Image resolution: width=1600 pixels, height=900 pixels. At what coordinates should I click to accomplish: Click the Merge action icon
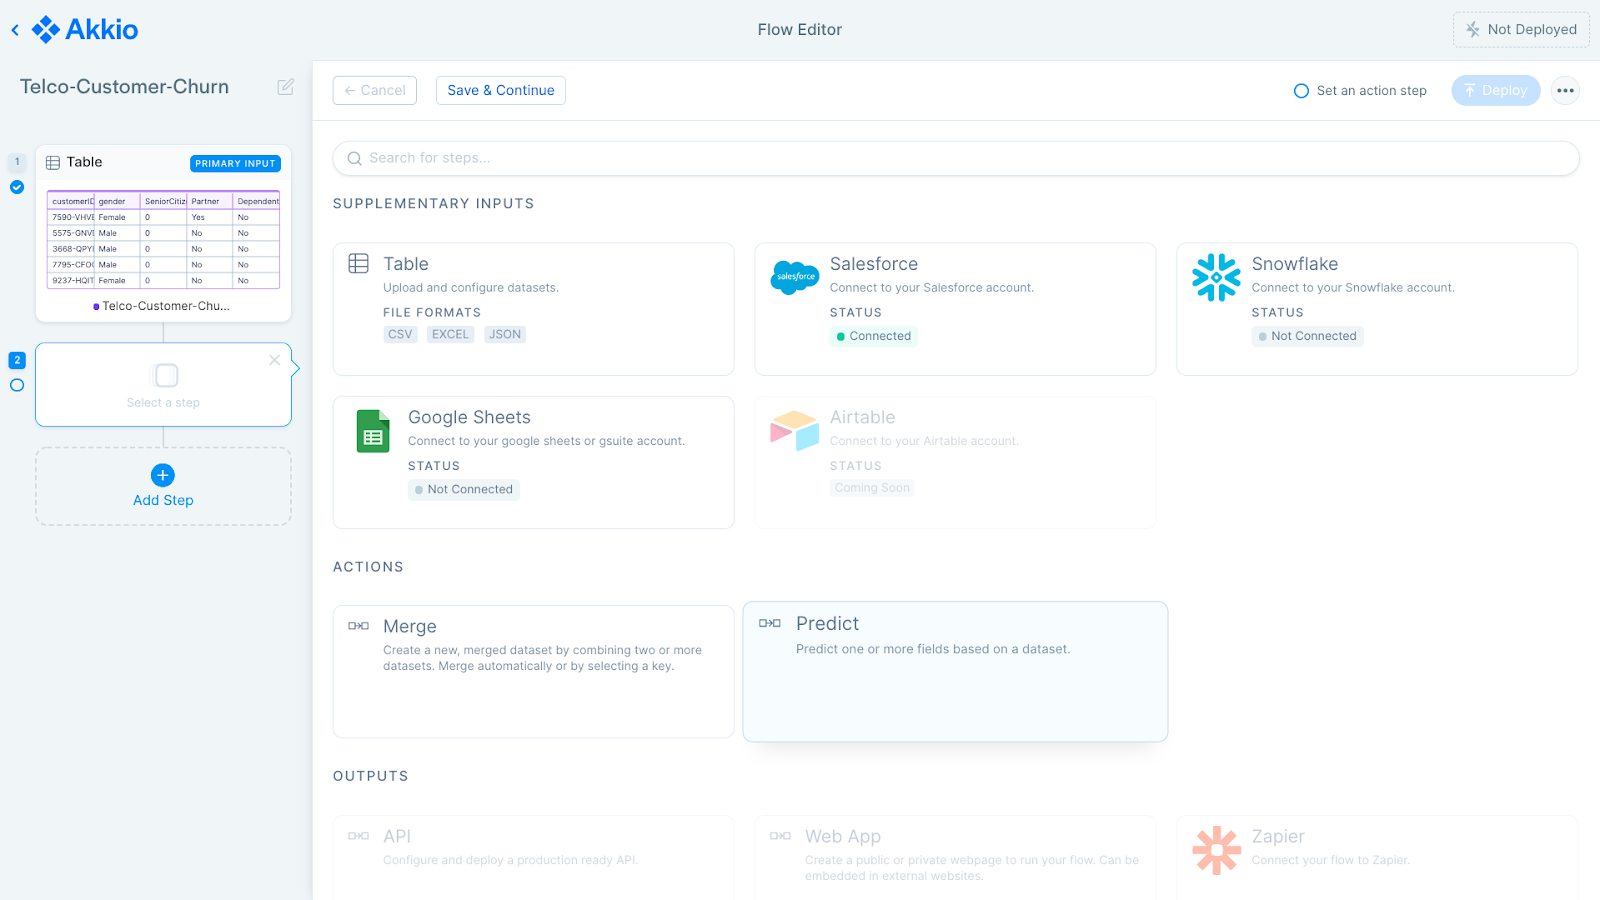(x=359, y=626)
